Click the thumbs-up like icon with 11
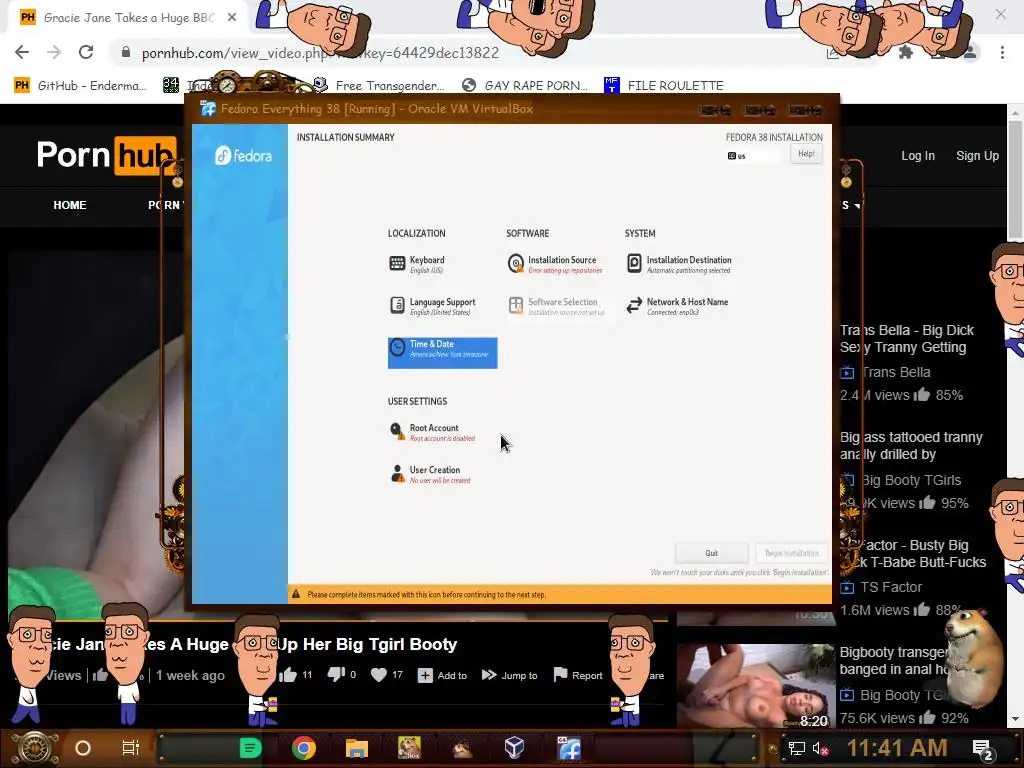 [x=287, y=675]
